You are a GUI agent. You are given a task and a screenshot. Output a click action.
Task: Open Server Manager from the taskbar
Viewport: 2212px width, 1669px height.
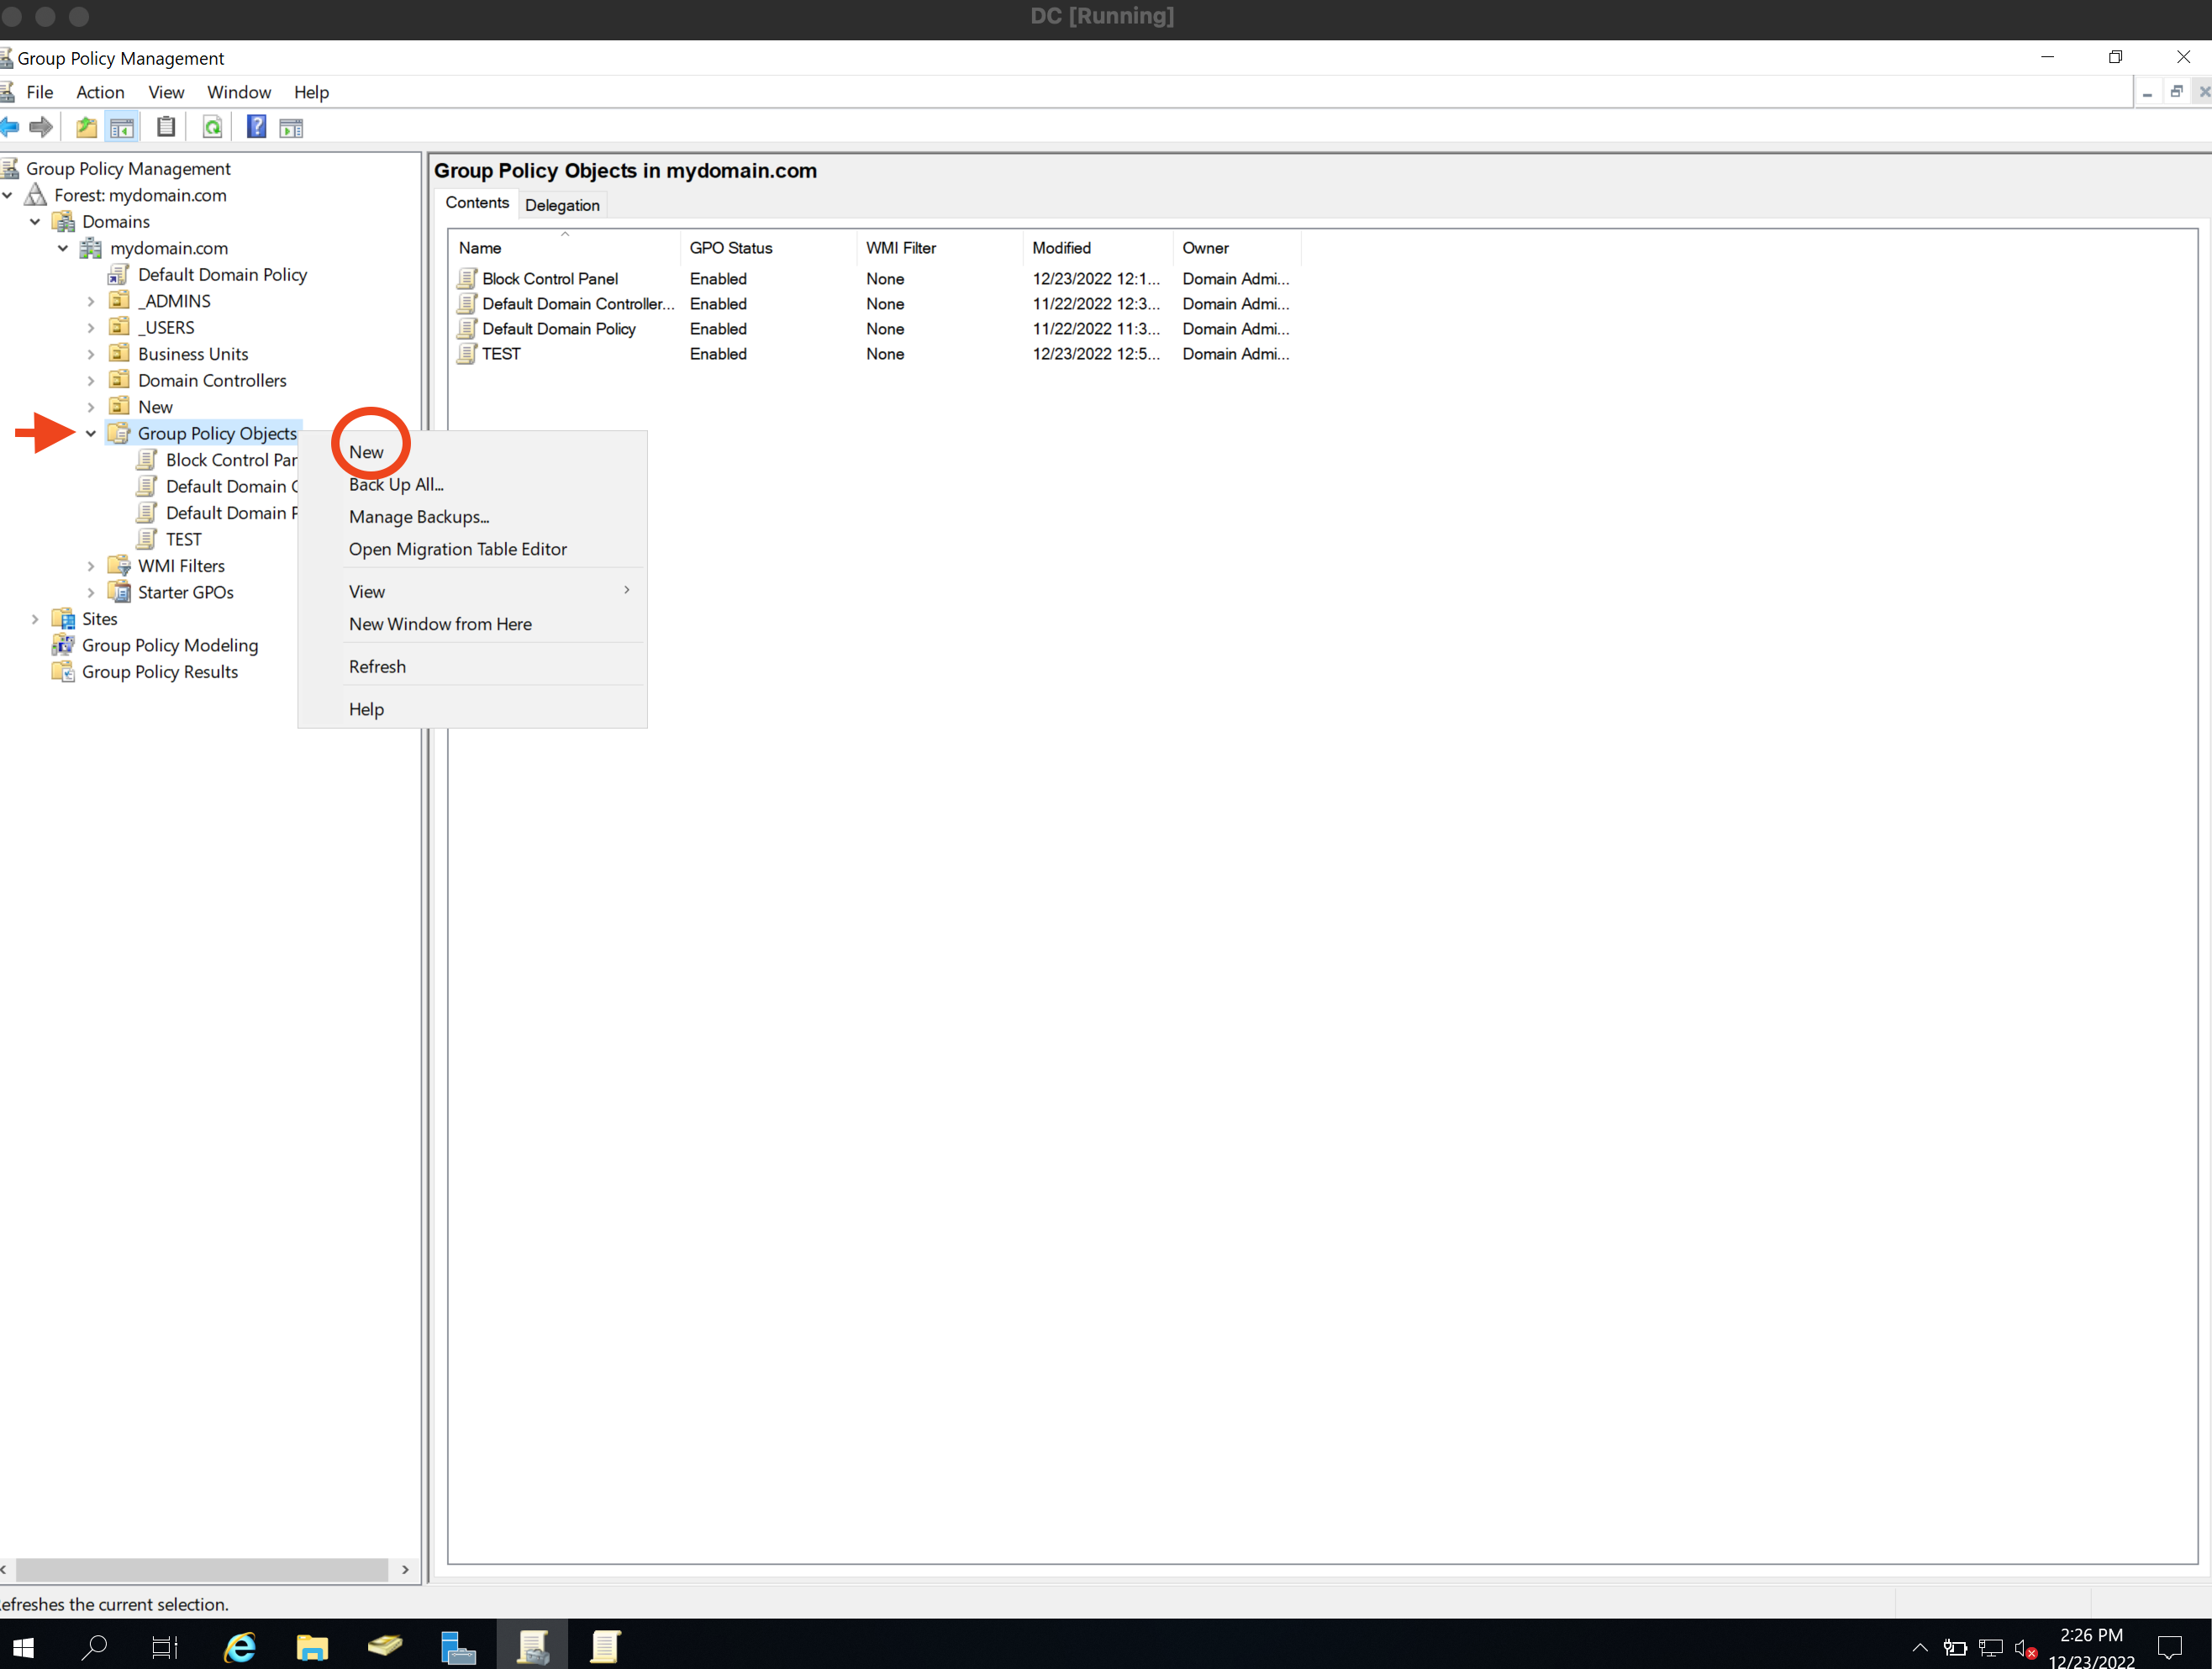coord(458,1646)
